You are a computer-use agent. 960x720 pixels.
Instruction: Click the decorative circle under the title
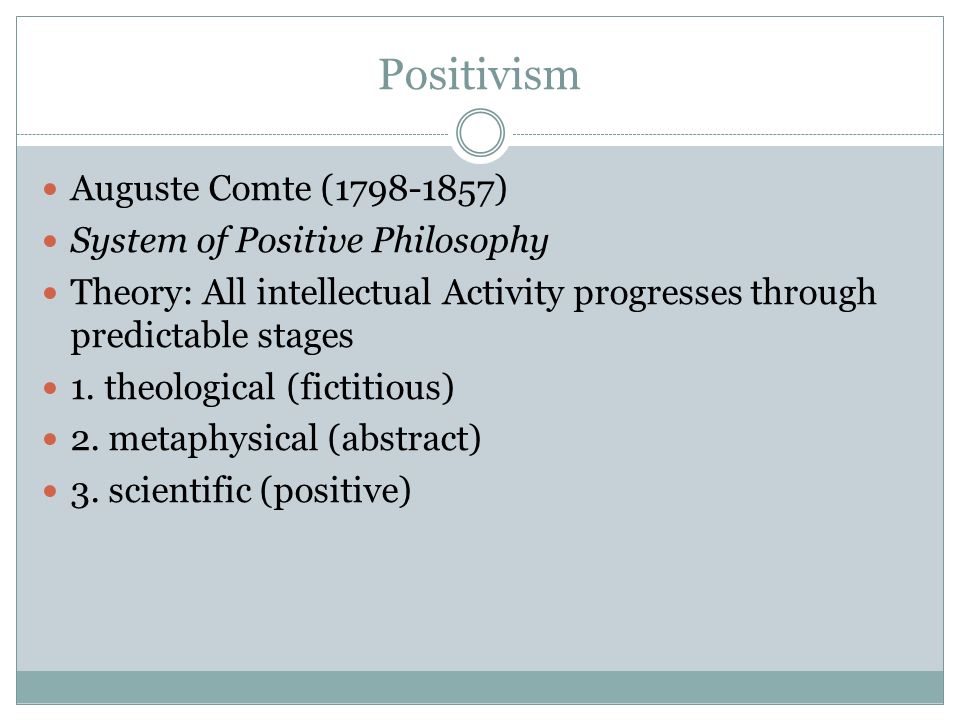coord(481,133)
